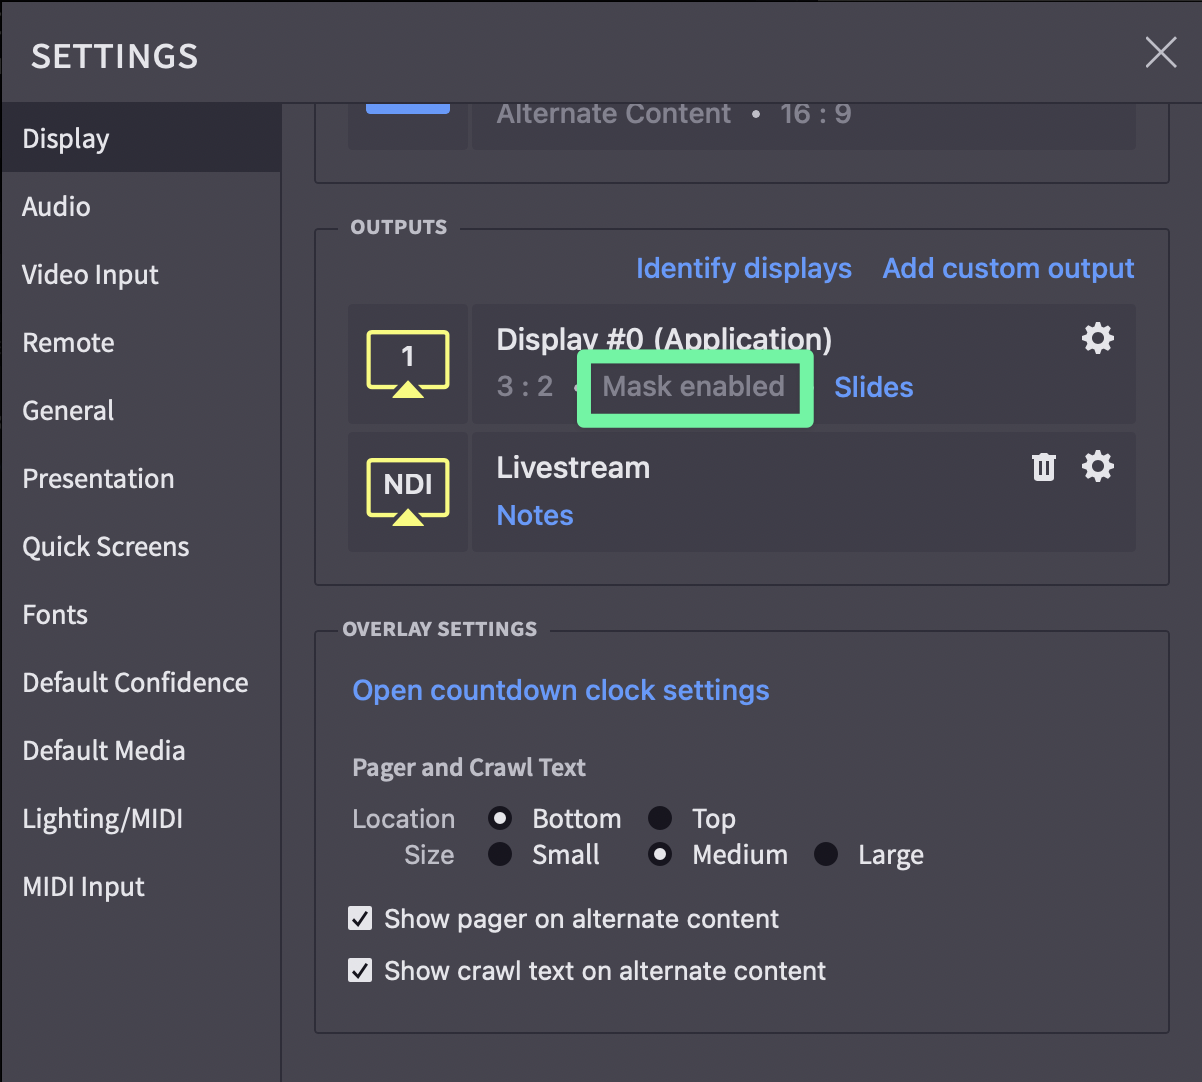The width and height of the screenshot is (1202, 1082).
Task: Click the NDI Livestream output icon
Action: pyautogui.click(x=408, y=491)
